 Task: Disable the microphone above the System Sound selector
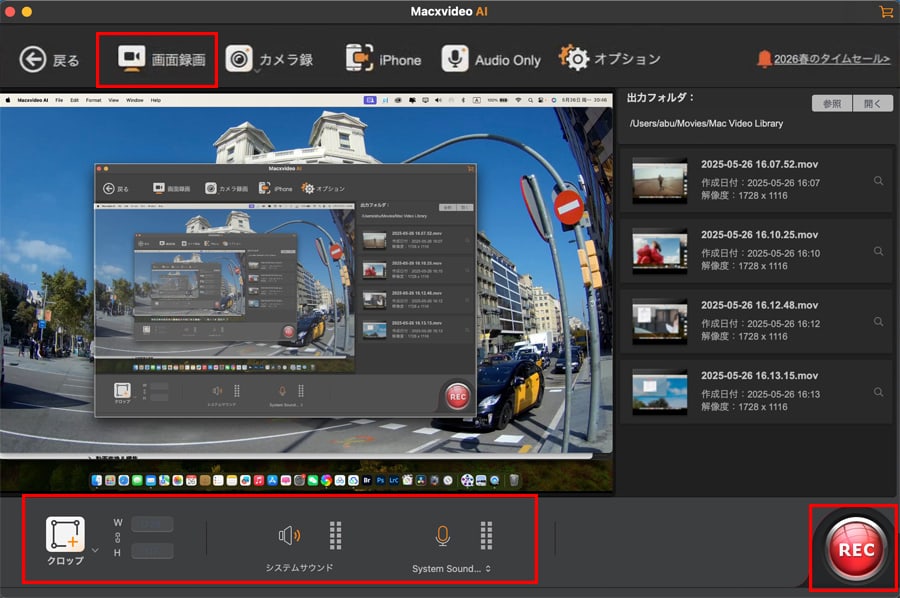click(443, 533)
